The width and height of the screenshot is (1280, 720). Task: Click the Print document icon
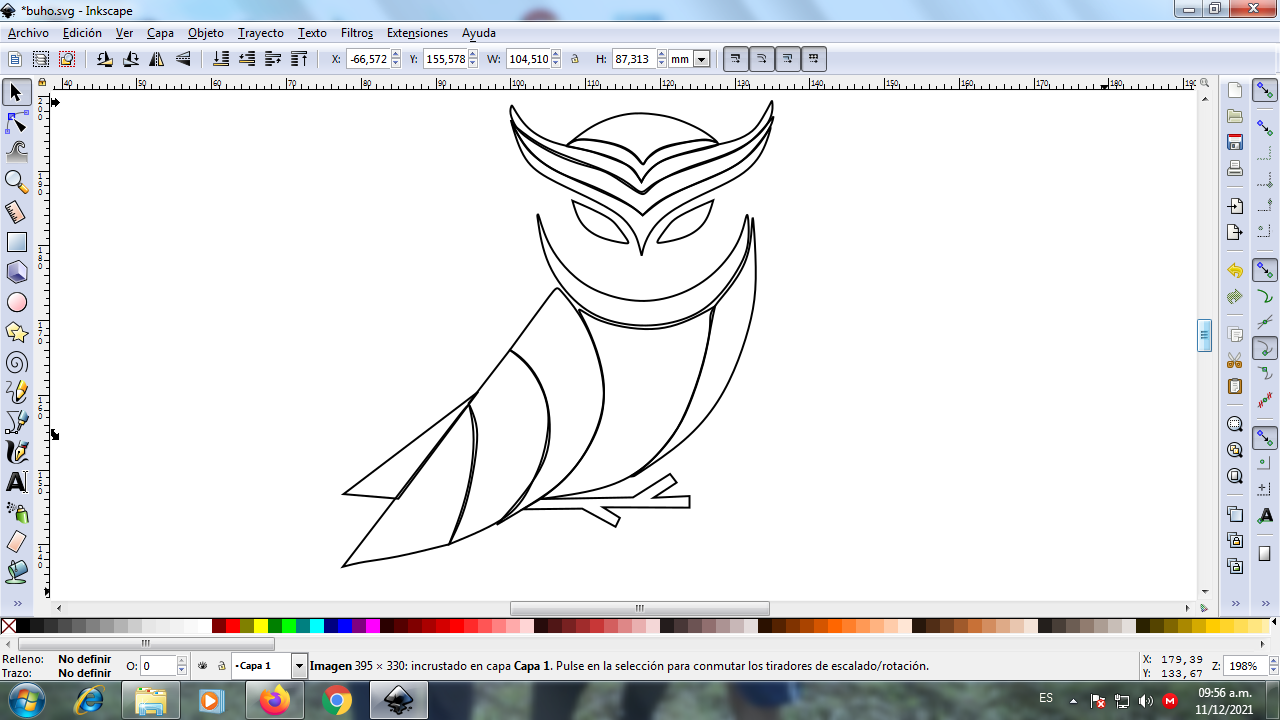click(x=1235, y=168)
